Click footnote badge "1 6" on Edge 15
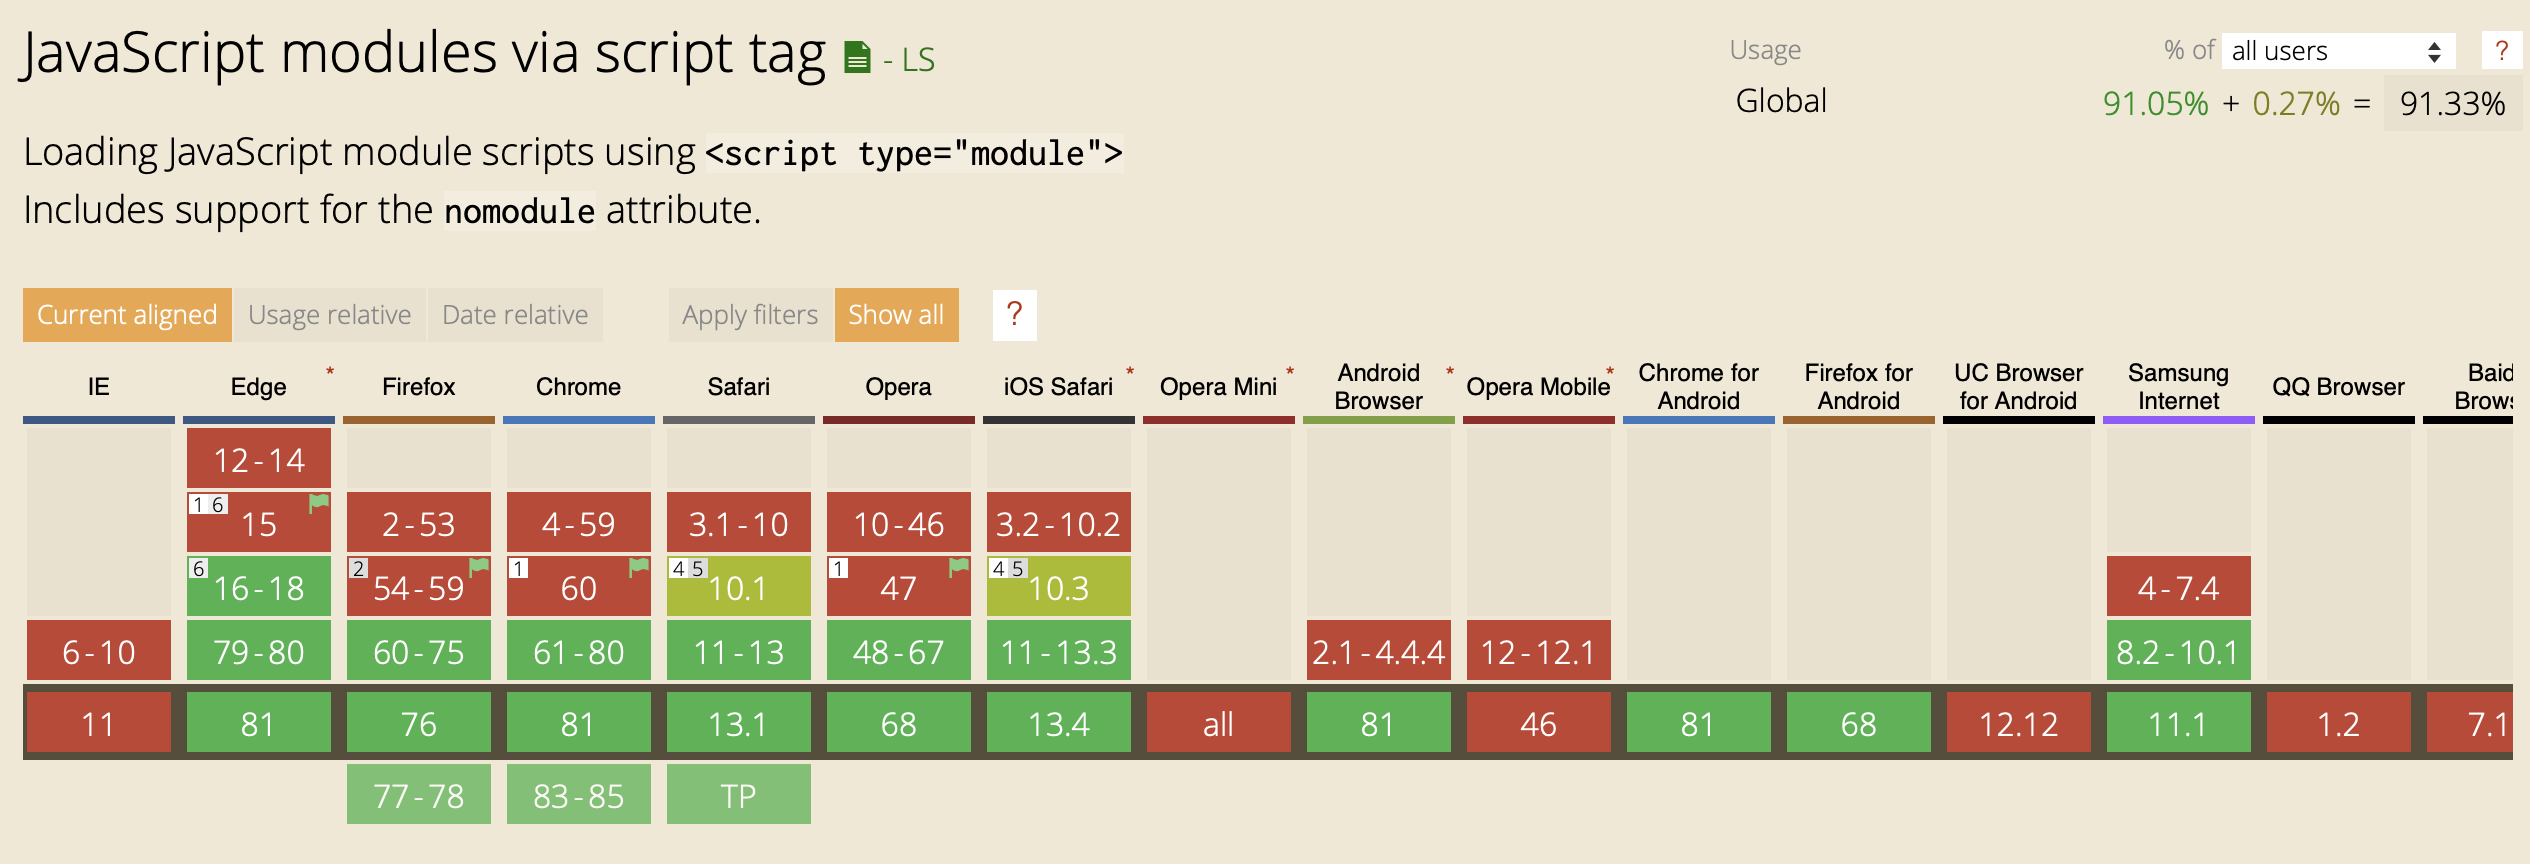The image size is (2530, 864). pos(207,505)
